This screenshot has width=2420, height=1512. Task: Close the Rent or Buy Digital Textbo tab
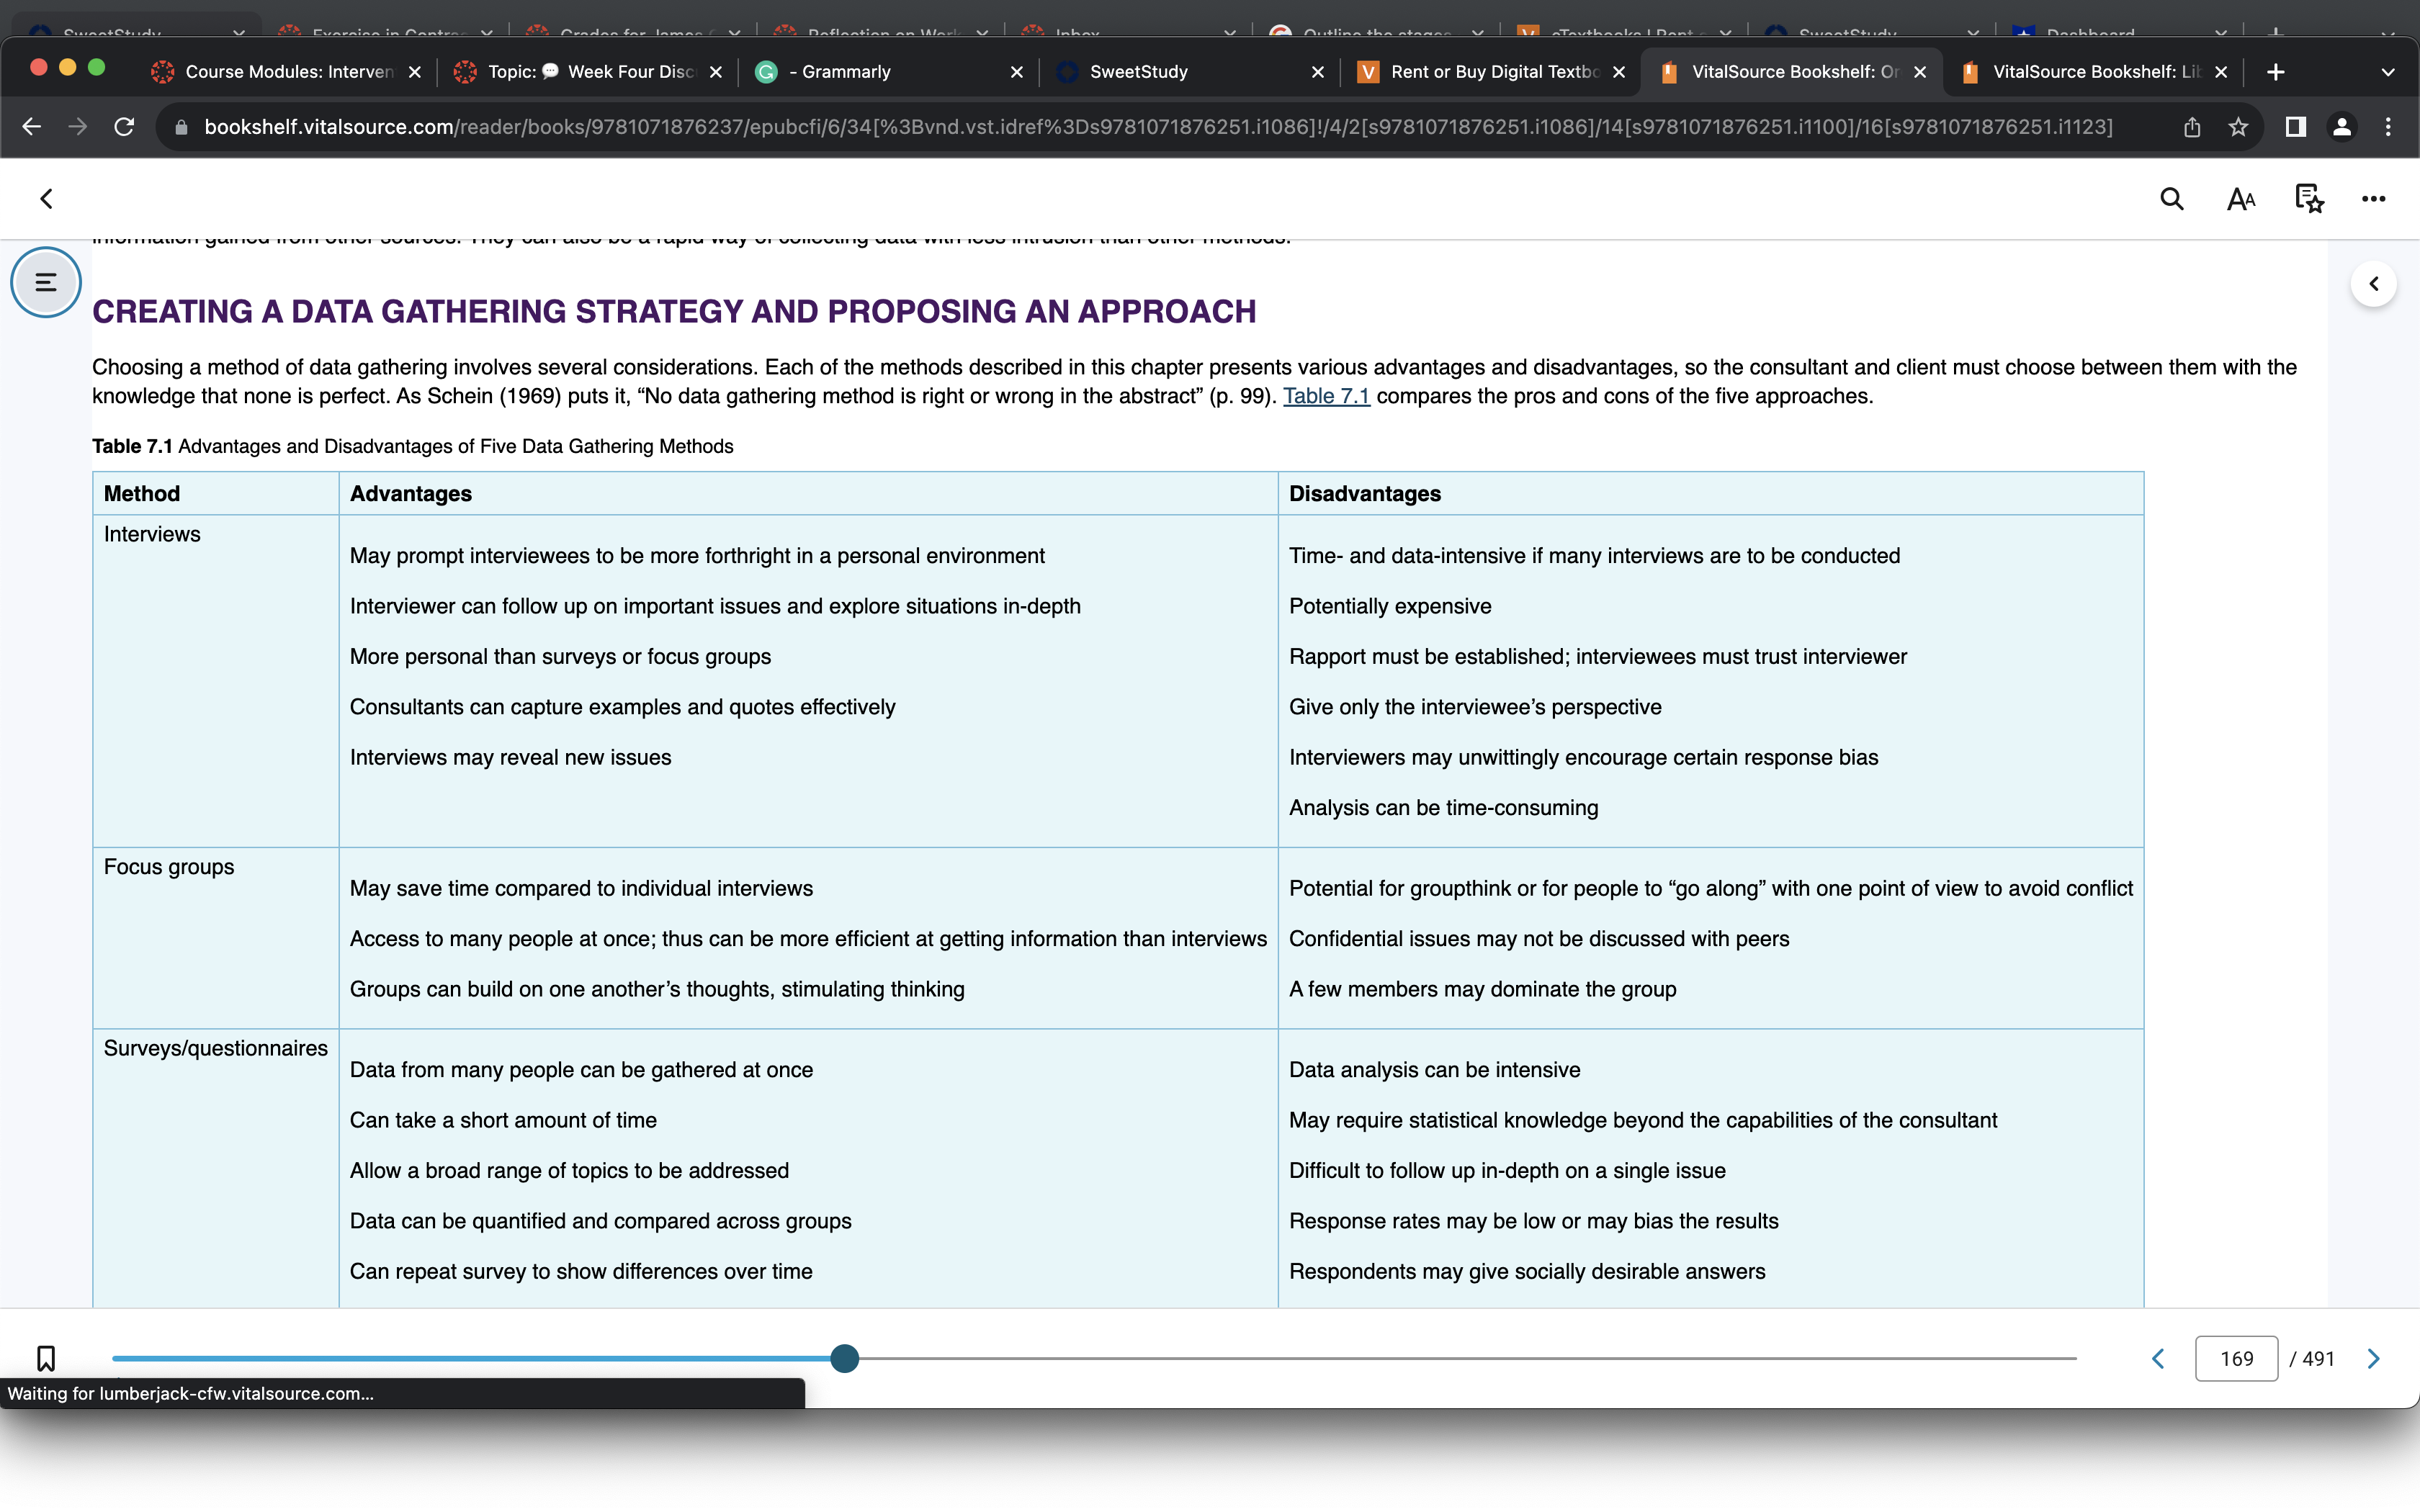click(x=1619, y=72)
